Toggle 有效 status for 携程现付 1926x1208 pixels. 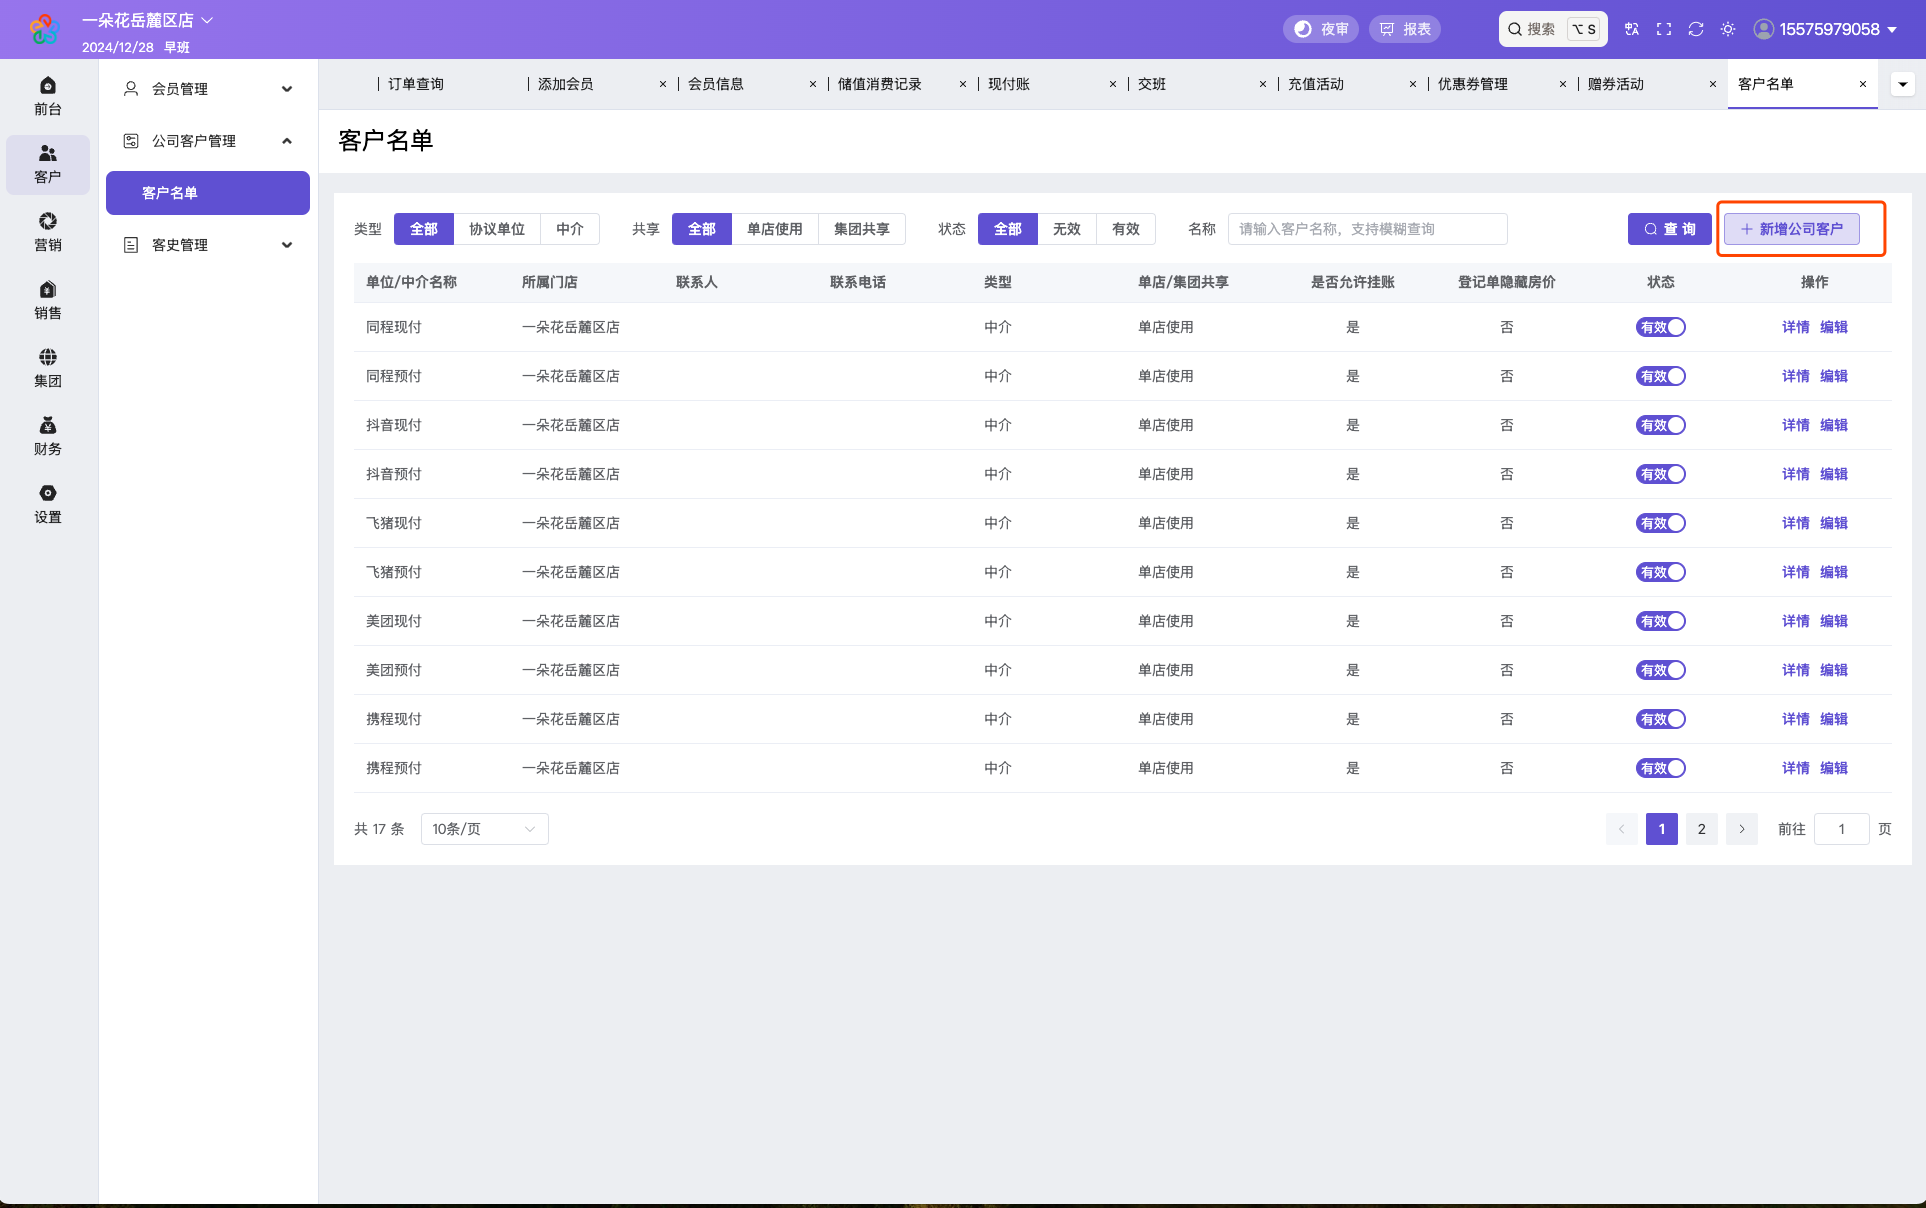[1661, 719]
